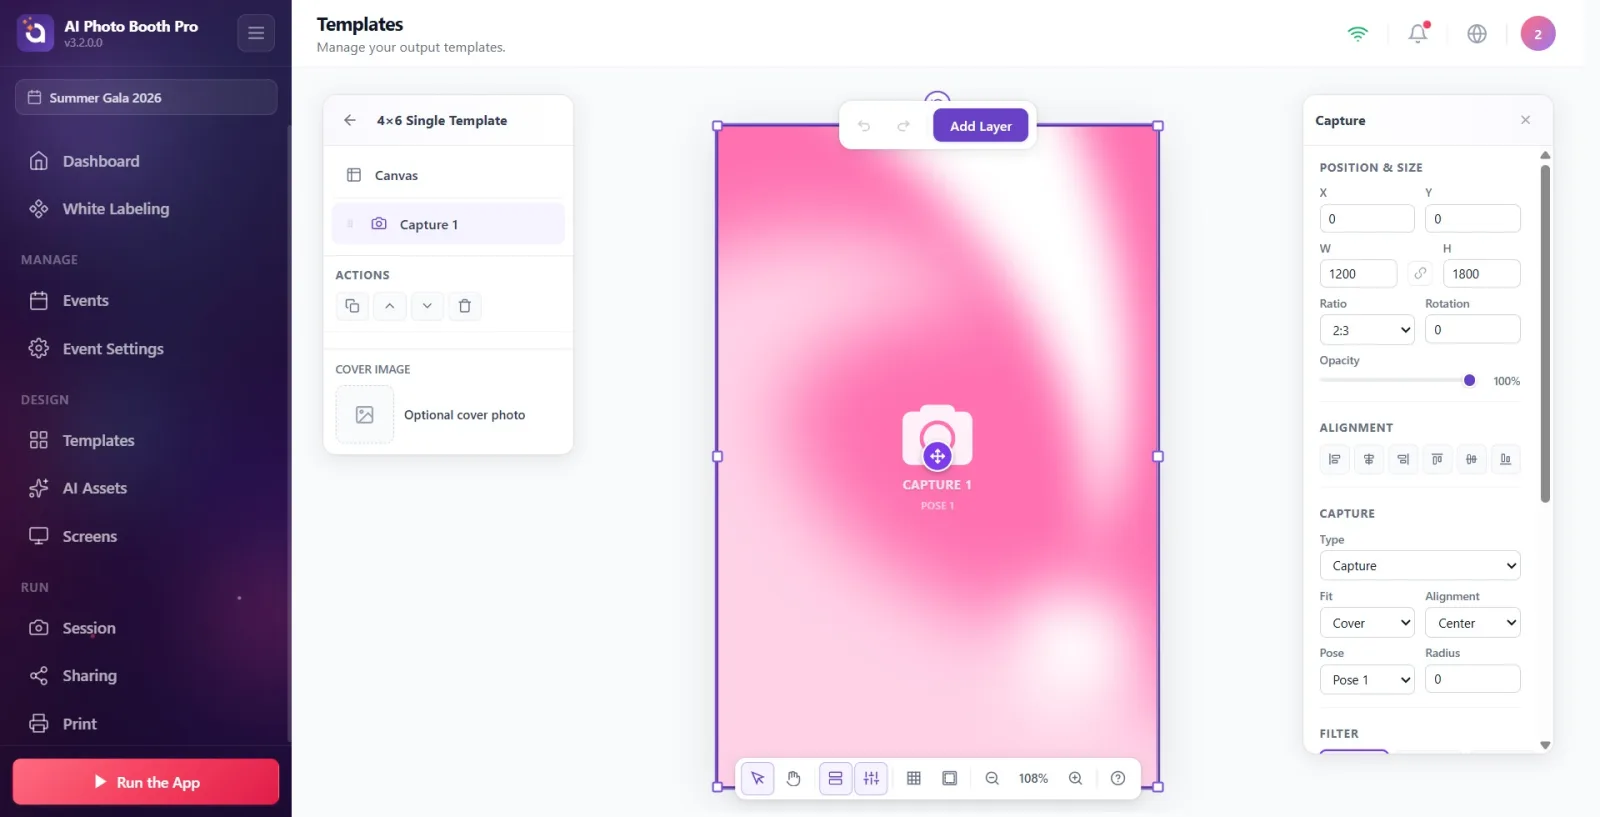The height and width of the screenshot is (817, 1600).
Task: Click the Opacity slider handle
Action: [1469, 380]
